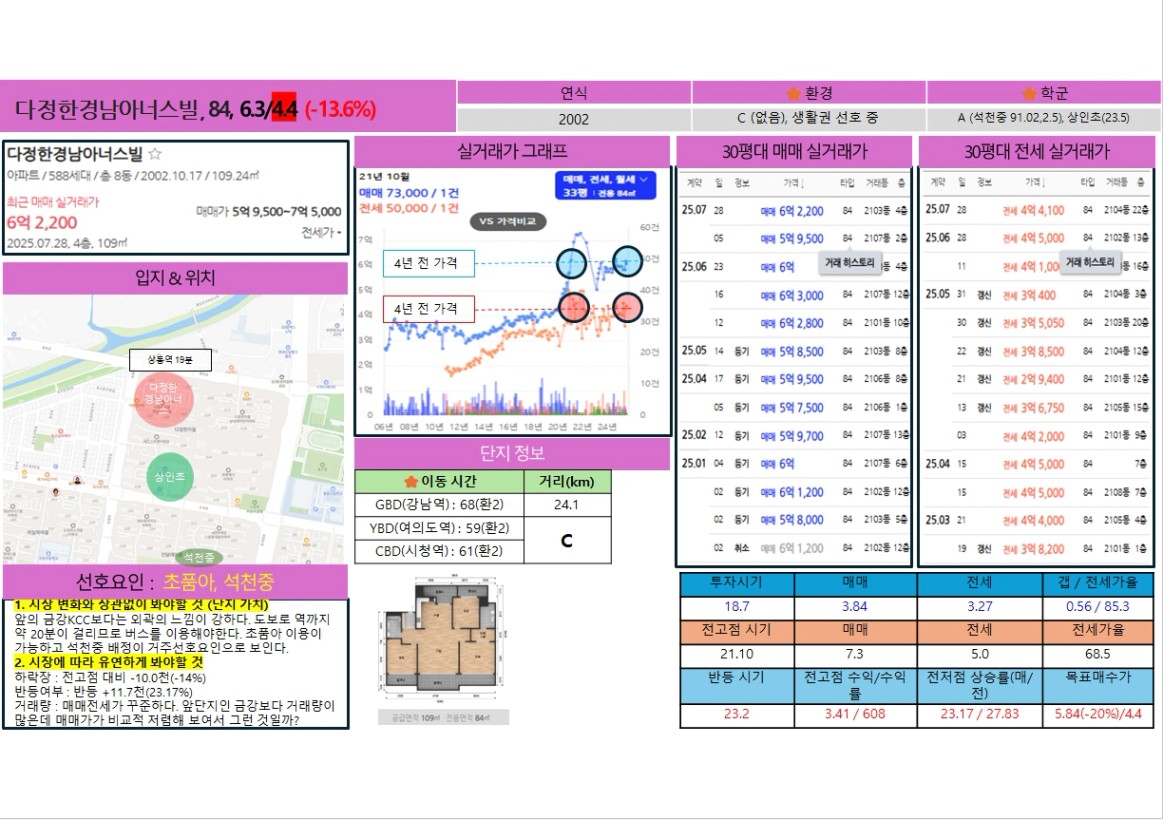Click the orange star beside 학군
The image size is (1163, 820).
(1029, 93)
